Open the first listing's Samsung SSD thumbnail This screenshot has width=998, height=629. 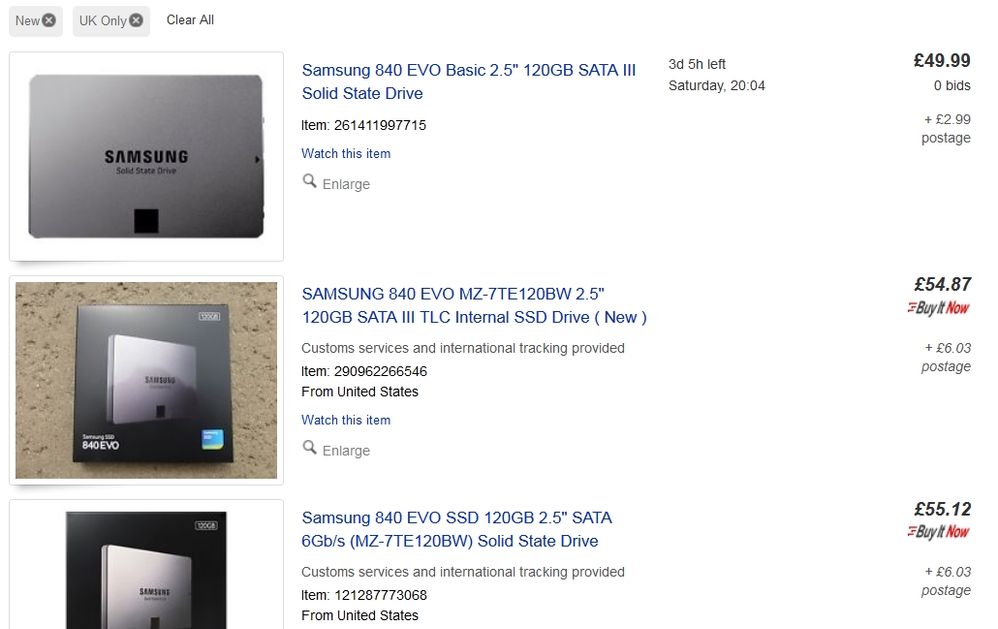[x=146, y=157]
